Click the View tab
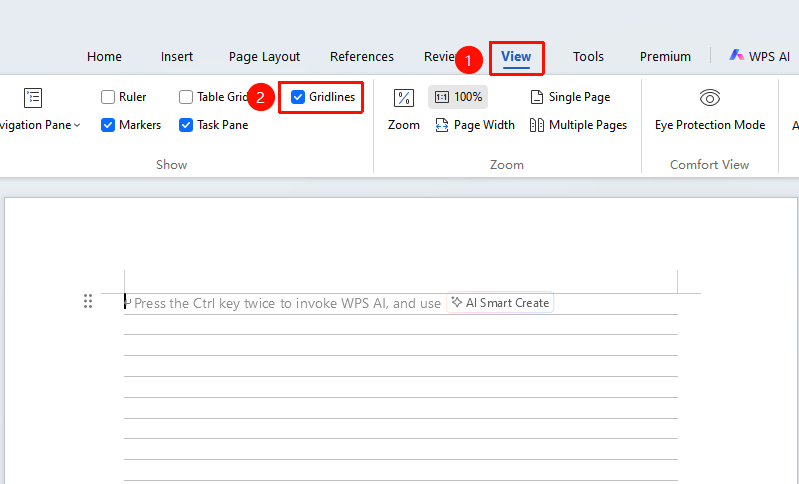799x484 pixels. pyautogui.click(x=516, y=57)
